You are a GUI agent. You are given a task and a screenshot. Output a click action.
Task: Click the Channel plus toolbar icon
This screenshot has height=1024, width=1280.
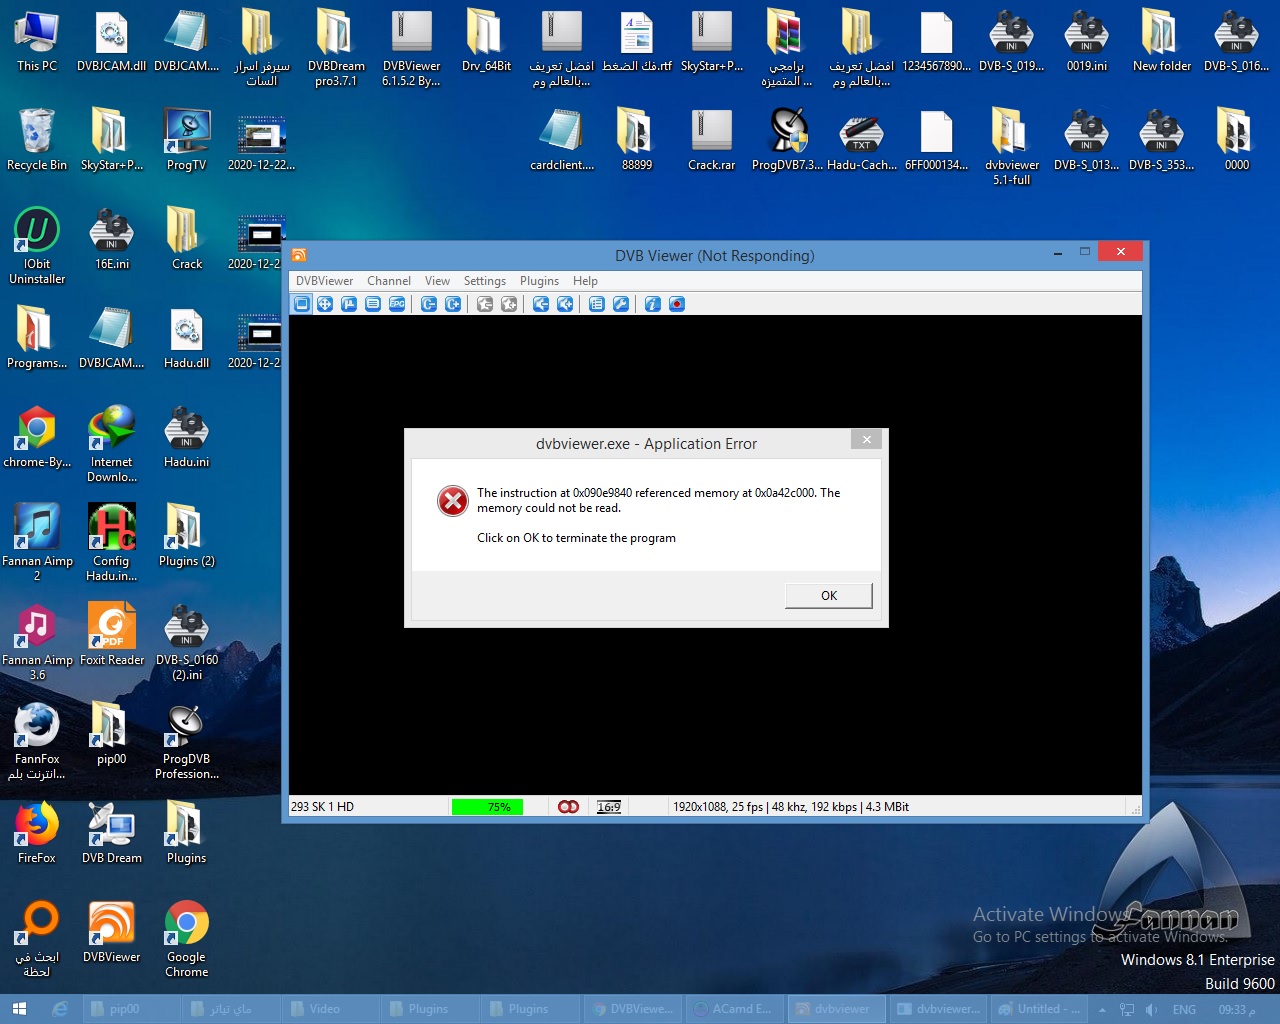pos(453,304)
